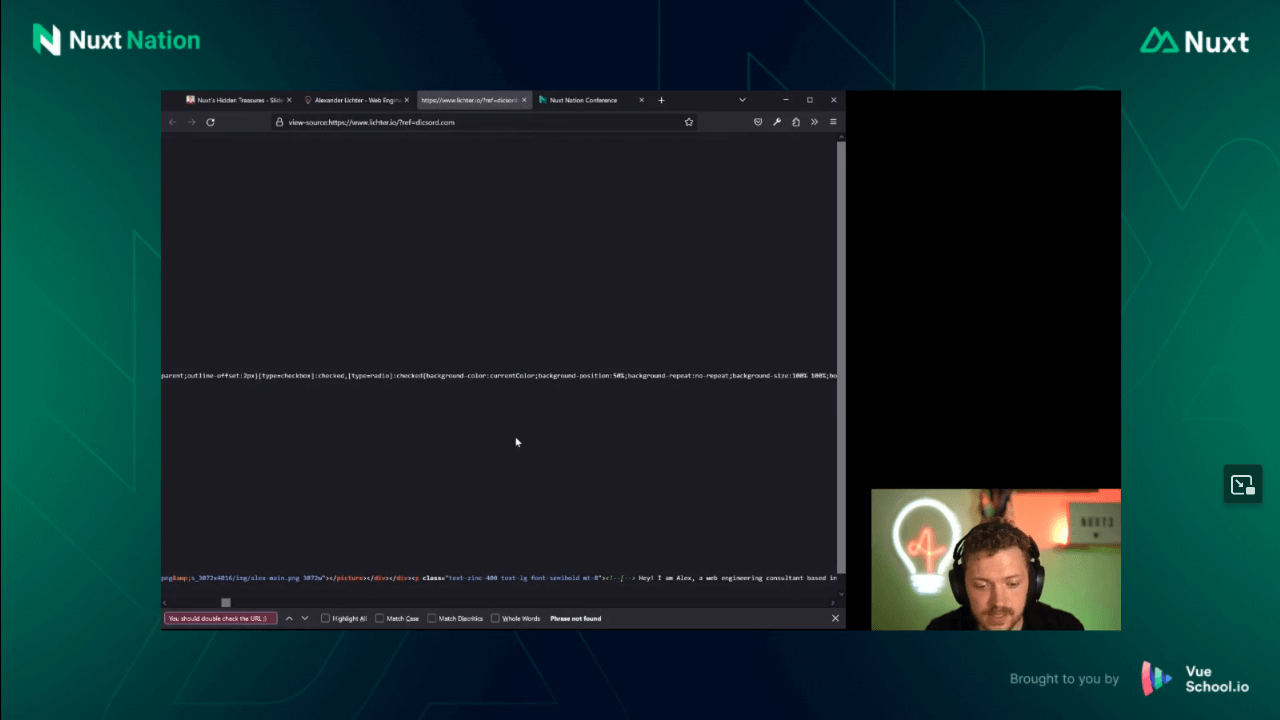Click the horizontal scrollbar thumb
The width and height of the screenshot is (1280, 720).
[x=226, y=602]
